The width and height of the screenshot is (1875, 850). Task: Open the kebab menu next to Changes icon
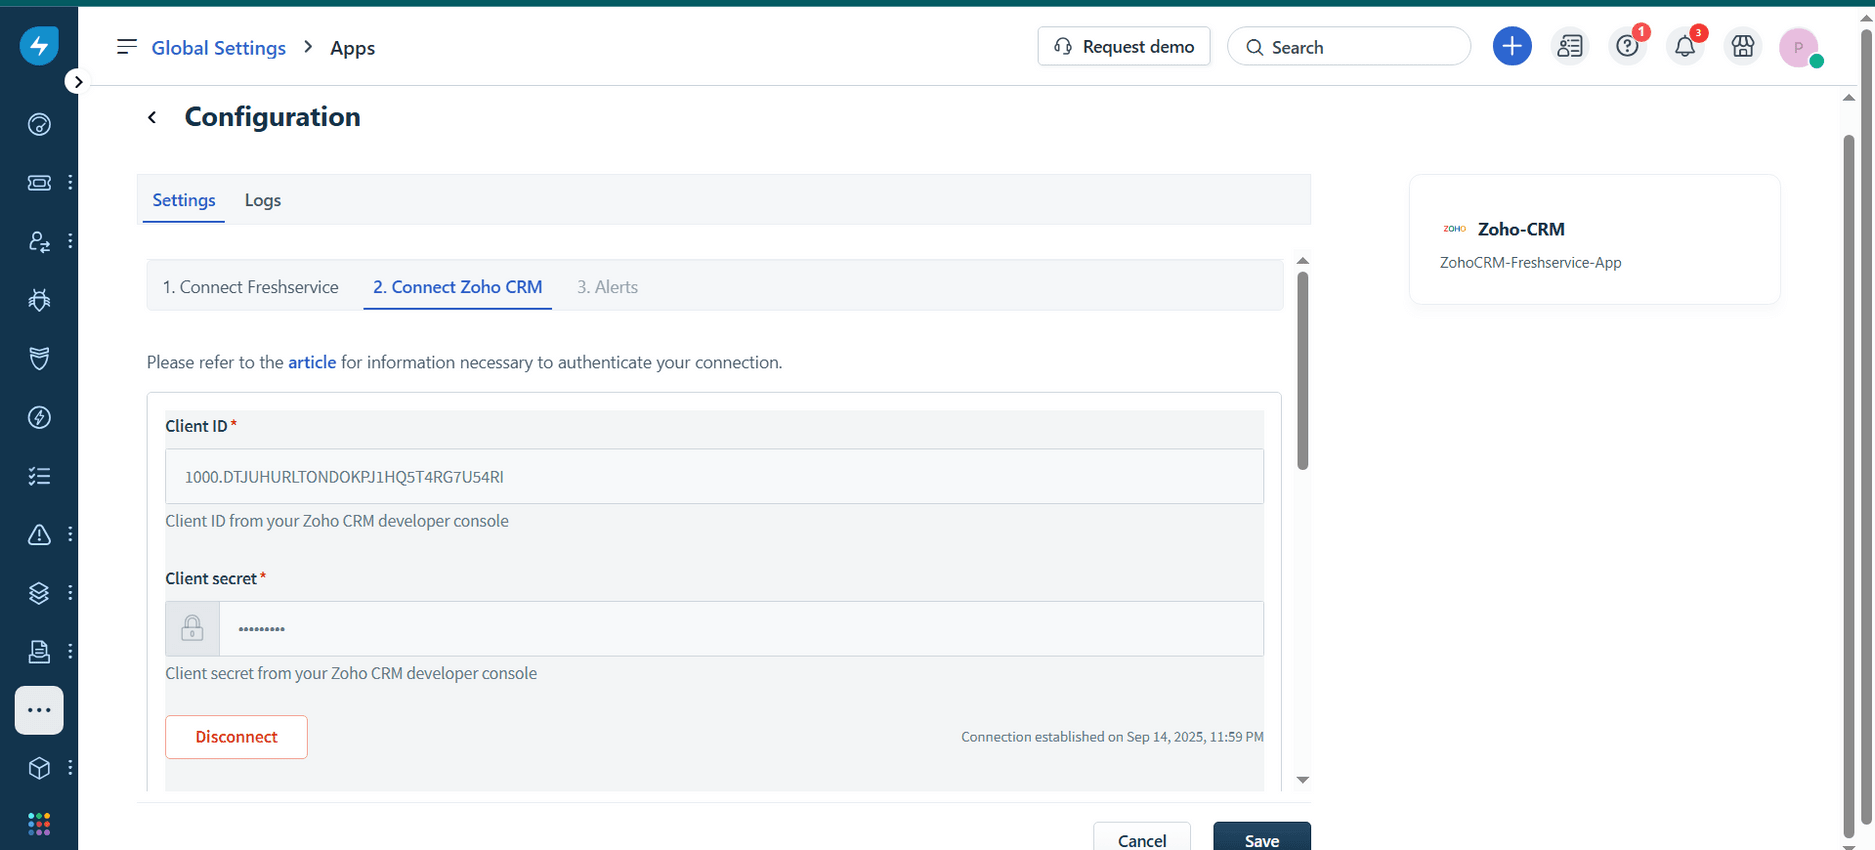70,241
